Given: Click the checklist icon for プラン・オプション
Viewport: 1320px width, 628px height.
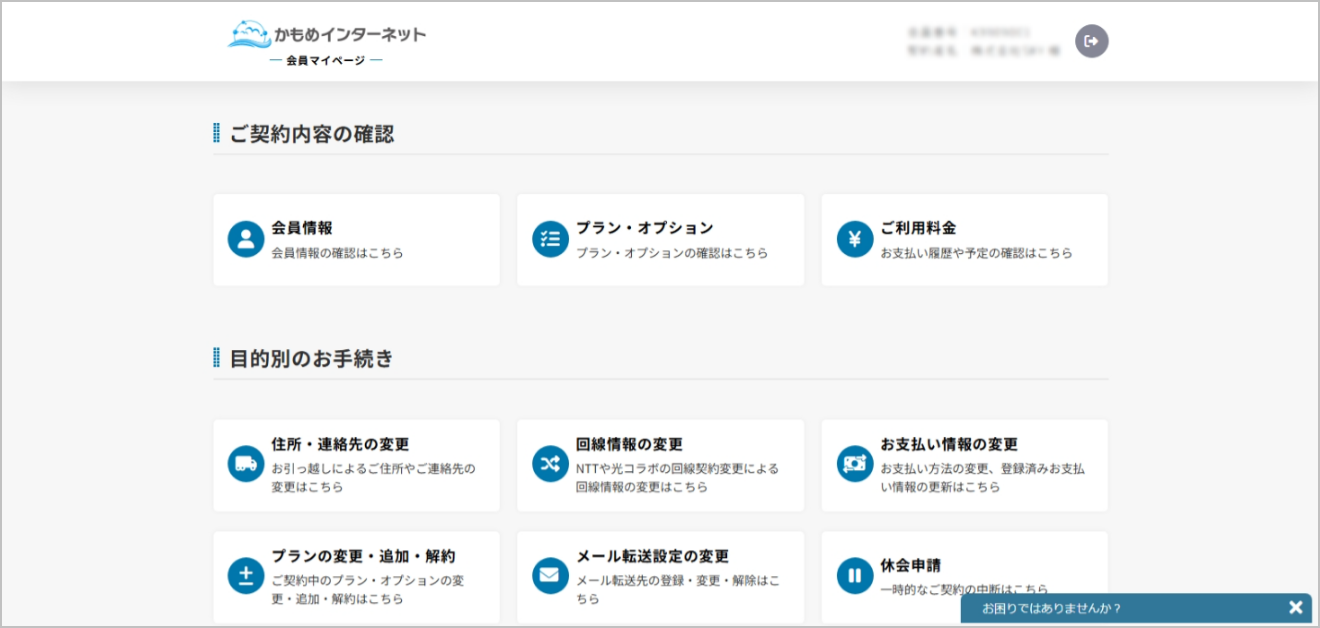Looking at the screenshot, I should point(550,240).
